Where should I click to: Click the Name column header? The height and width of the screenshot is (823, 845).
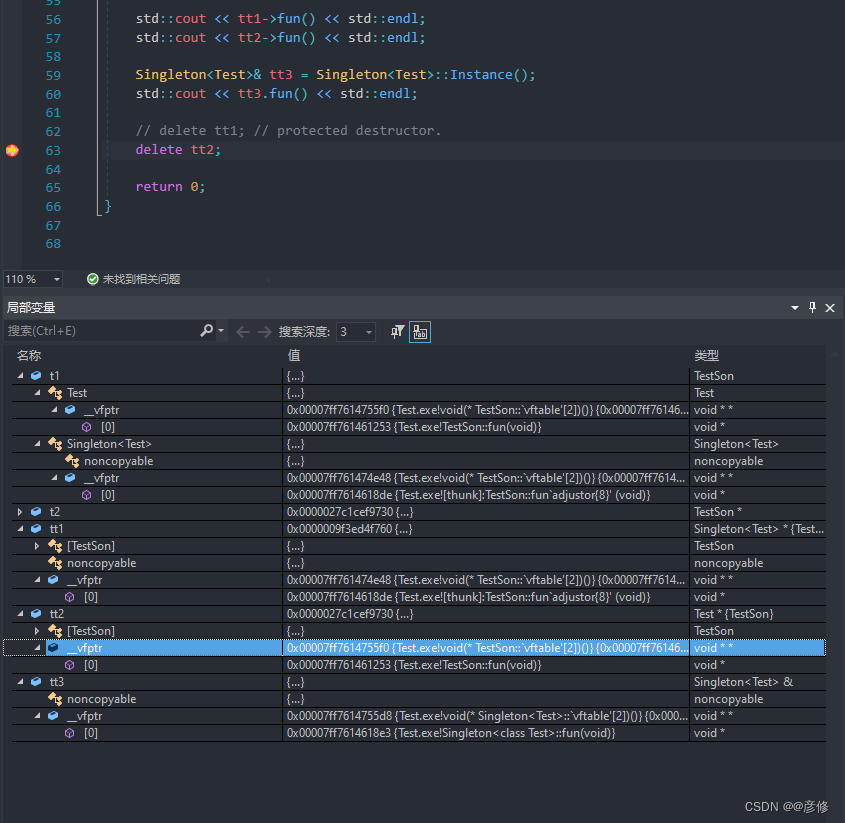(29, 355)
